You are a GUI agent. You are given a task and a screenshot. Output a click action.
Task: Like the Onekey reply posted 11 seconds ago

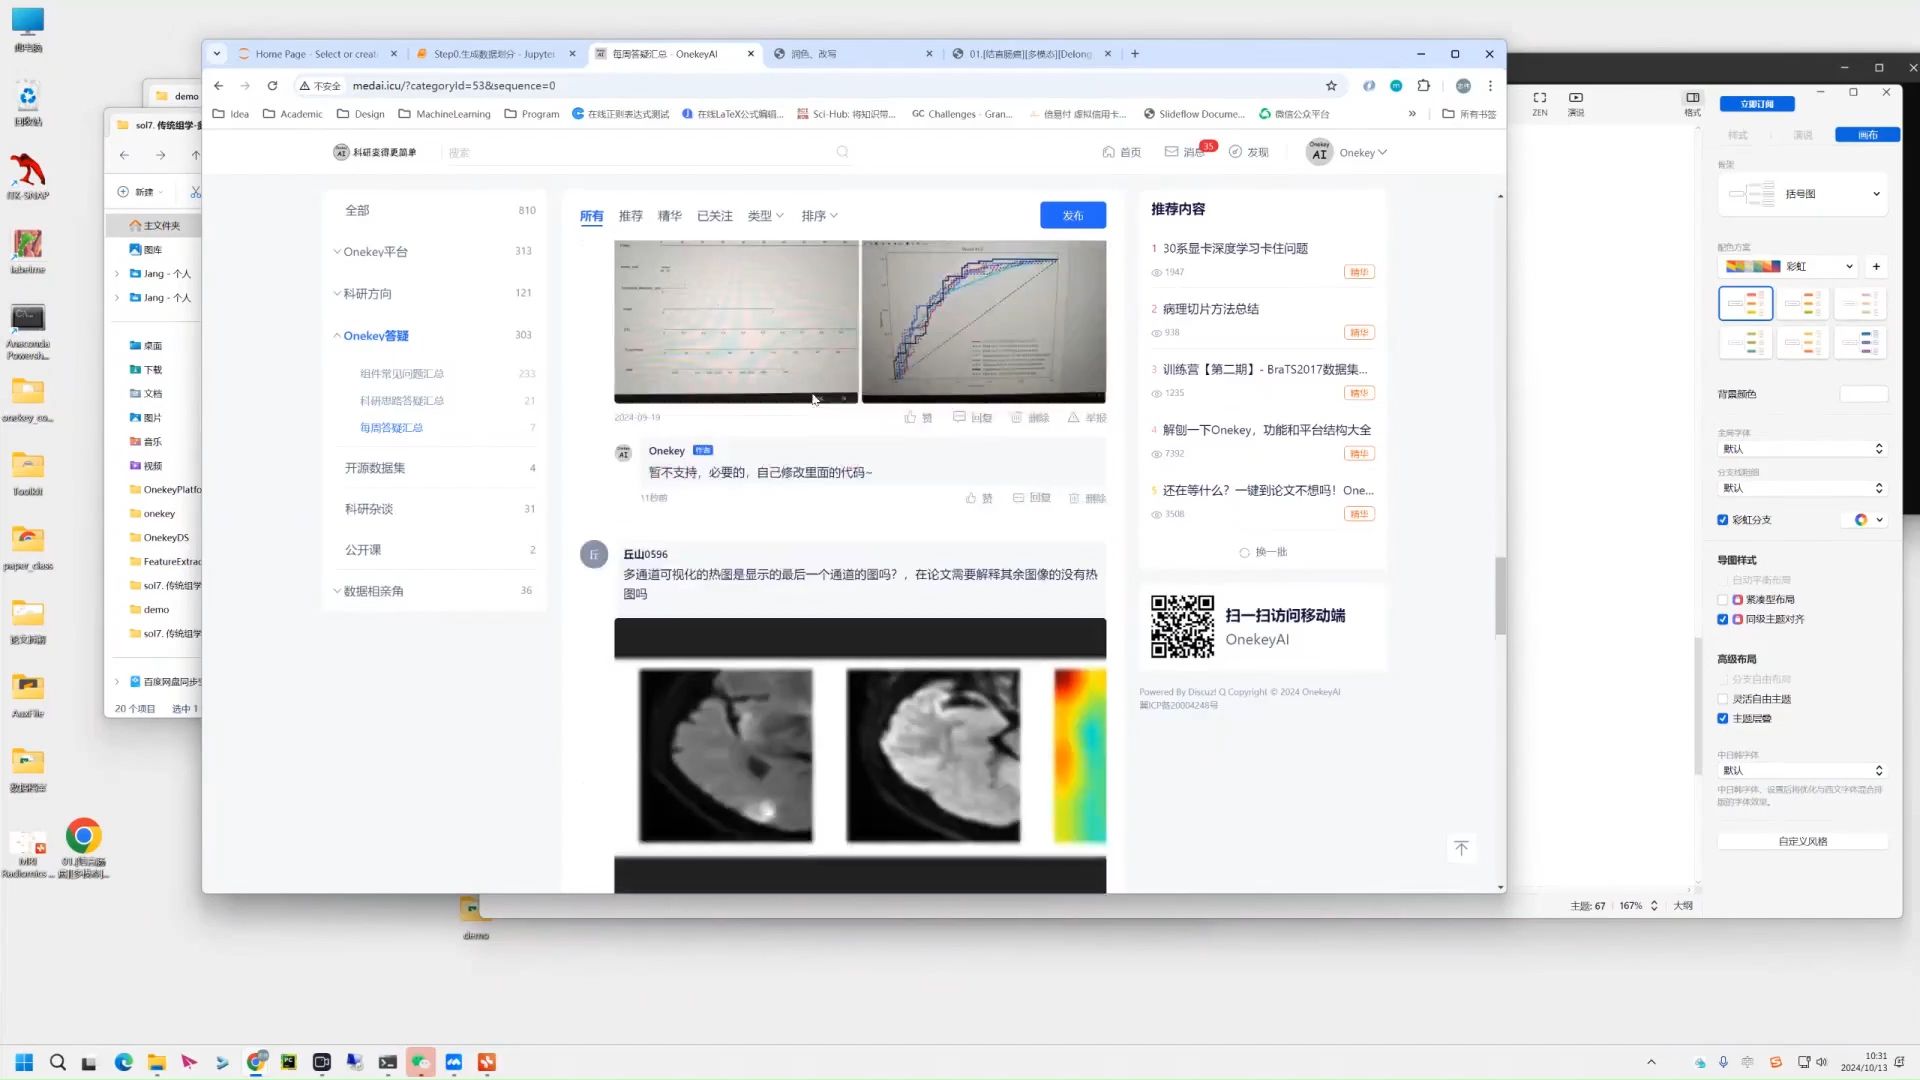[979, 498]
